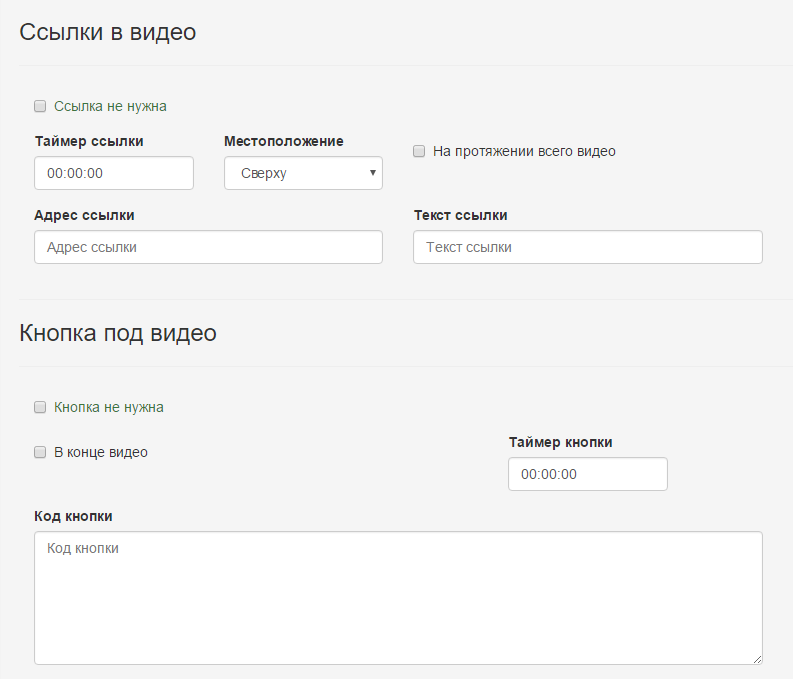This screenshot has height=679, width=793.
Task: Click the 'Адрес ссылки' field label
Action: click(x=84, y=215)
